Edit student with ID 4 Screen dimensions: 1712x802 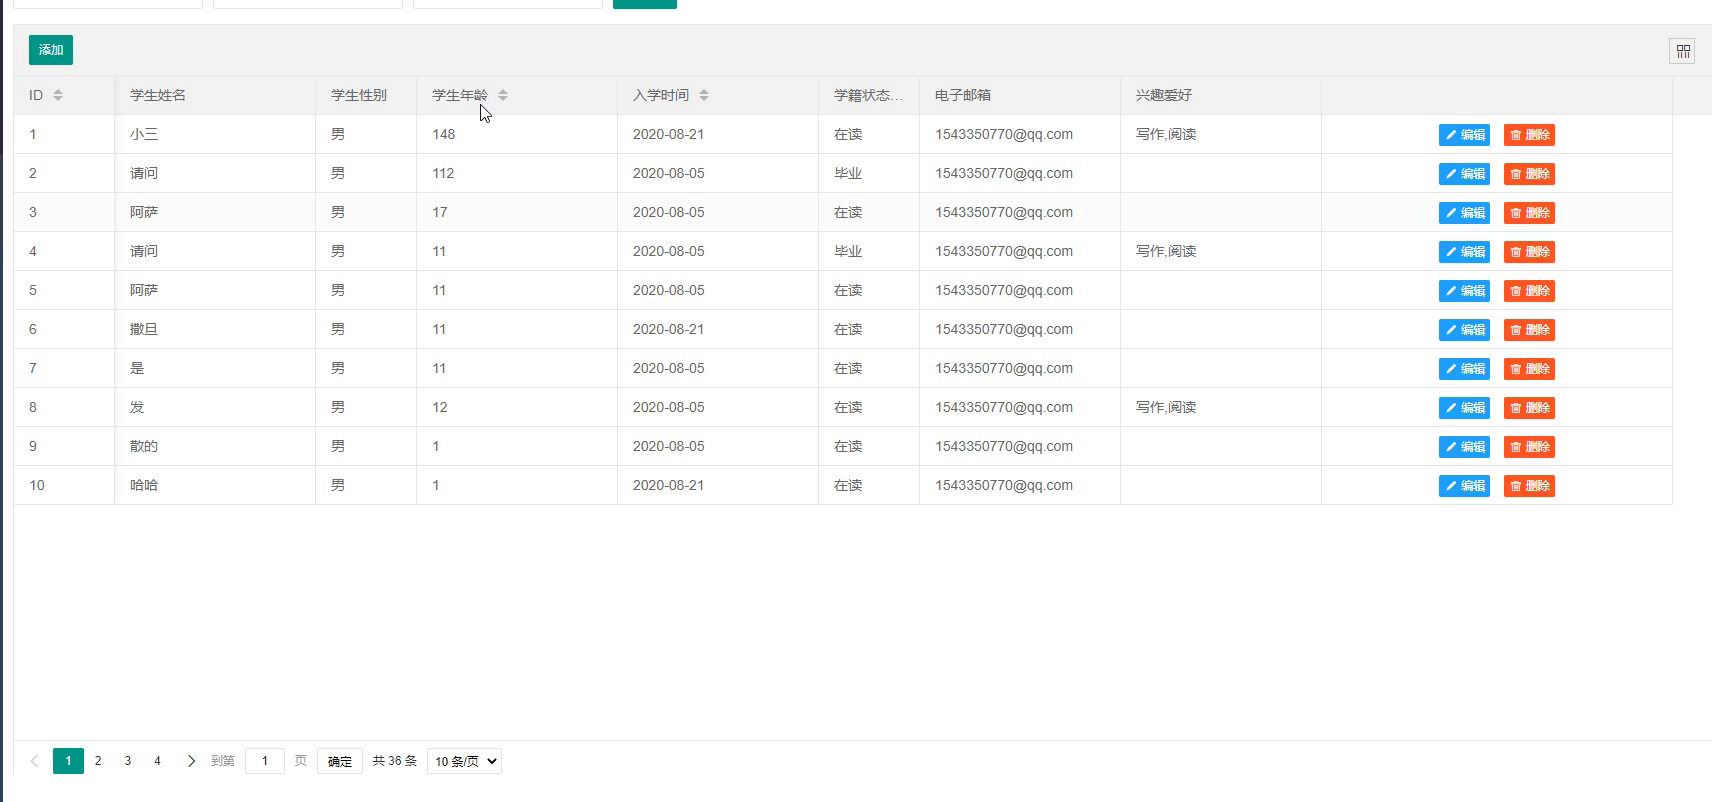coord(1464,252)
